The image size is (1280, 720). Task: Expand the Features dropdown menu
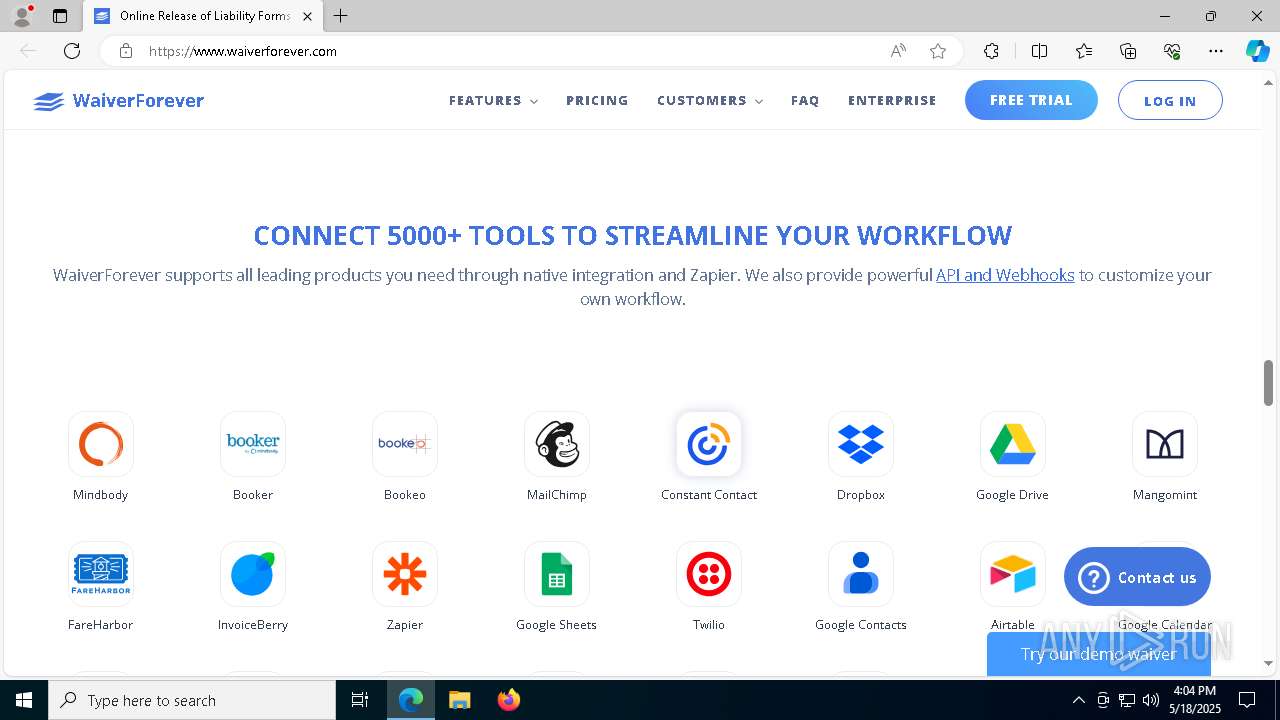tap(493, 101)
